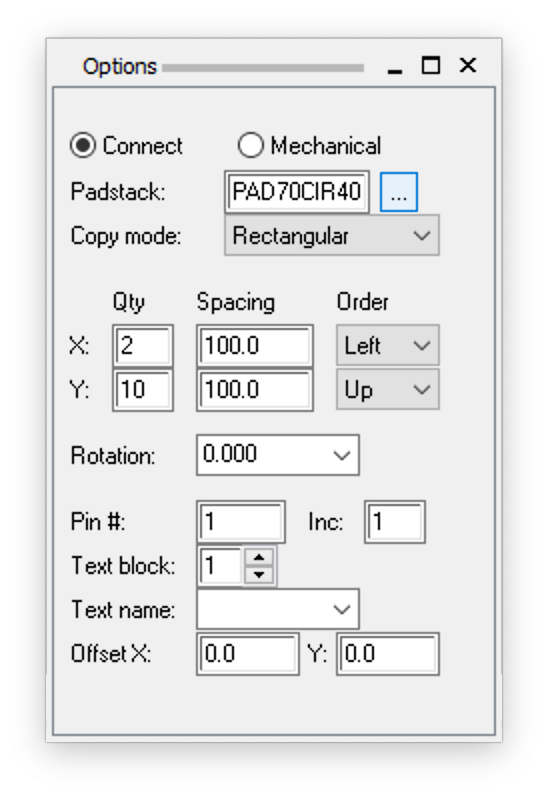Click the Offset Y field
548x796 pixels.
388,654
